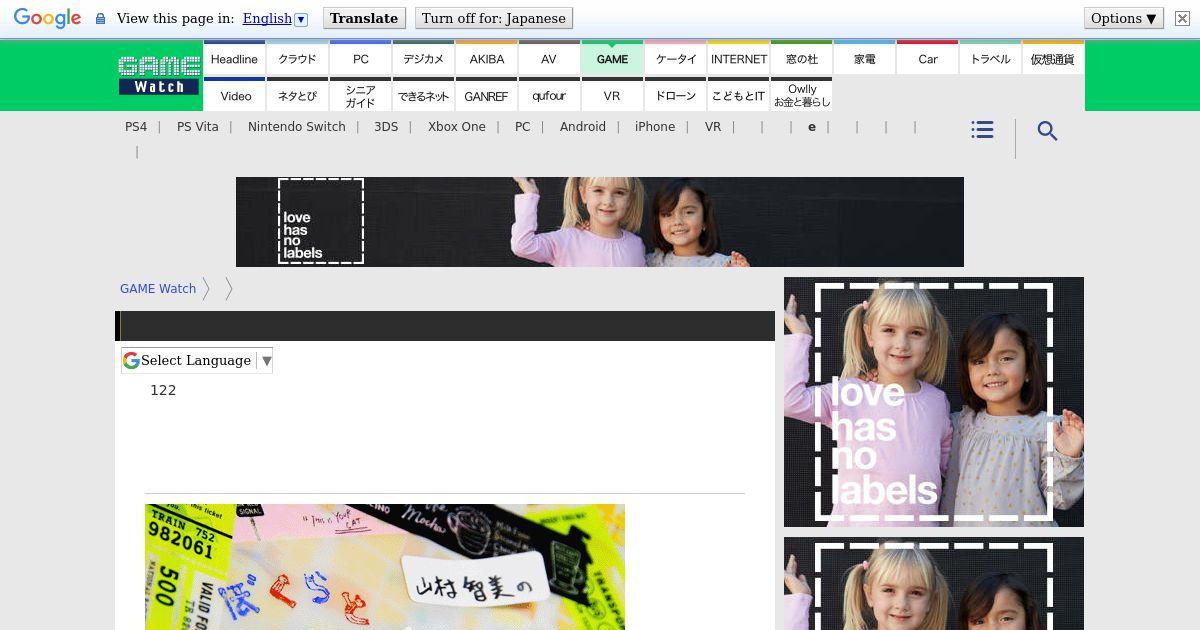Click the lock icon in translate bar
This screenshot has width=1200, height=630.
coord(100,19)
